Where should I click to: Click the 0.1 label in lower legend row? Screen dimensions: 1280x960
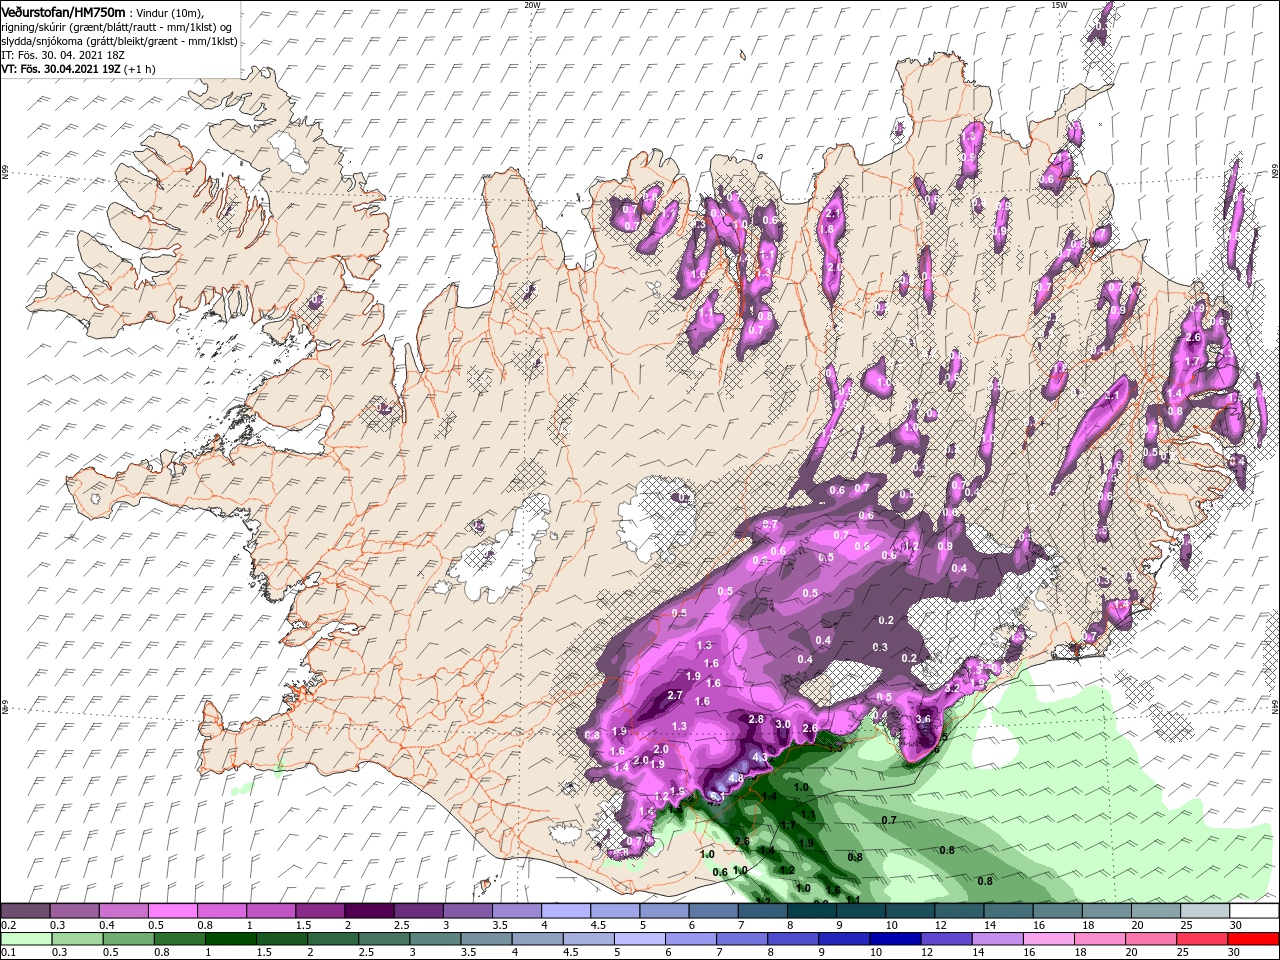(8, 953)
